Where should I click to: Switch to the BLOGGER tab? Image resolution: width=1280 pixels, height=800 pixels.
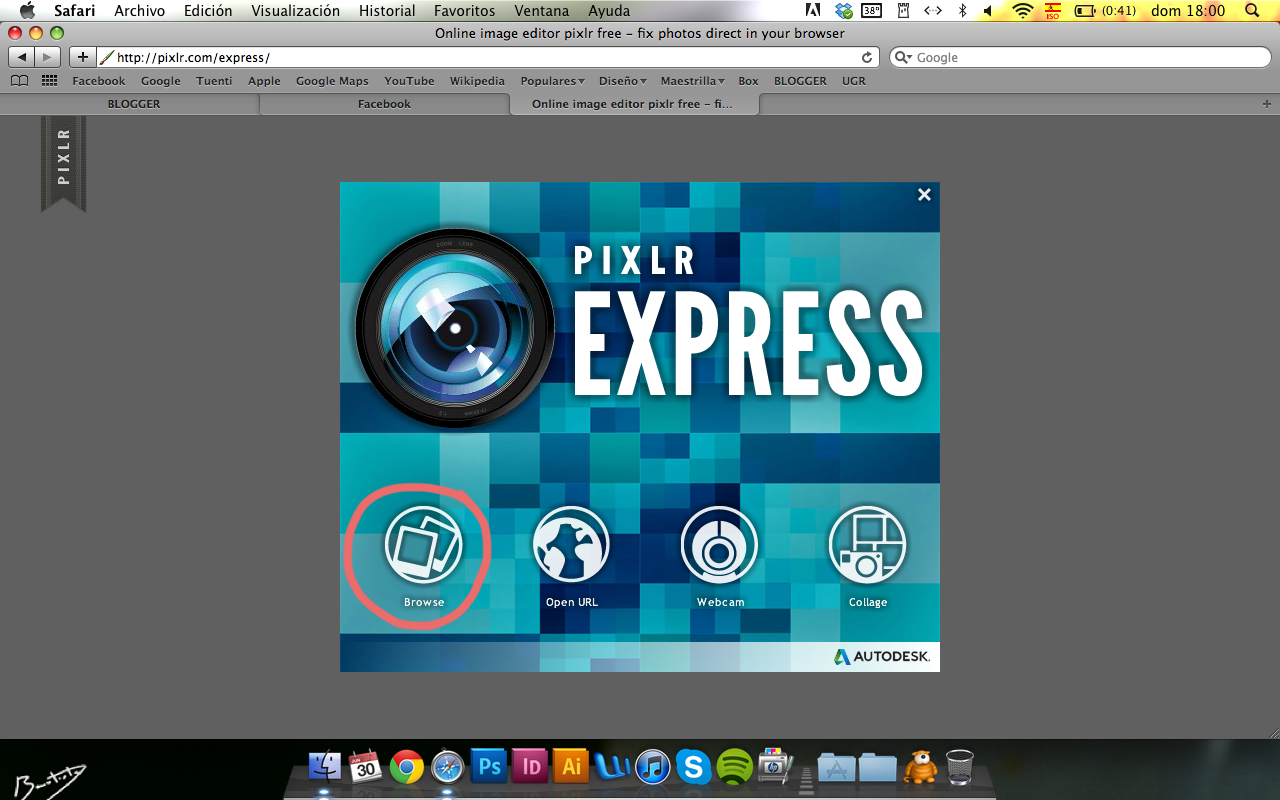[x=133, y=104]
